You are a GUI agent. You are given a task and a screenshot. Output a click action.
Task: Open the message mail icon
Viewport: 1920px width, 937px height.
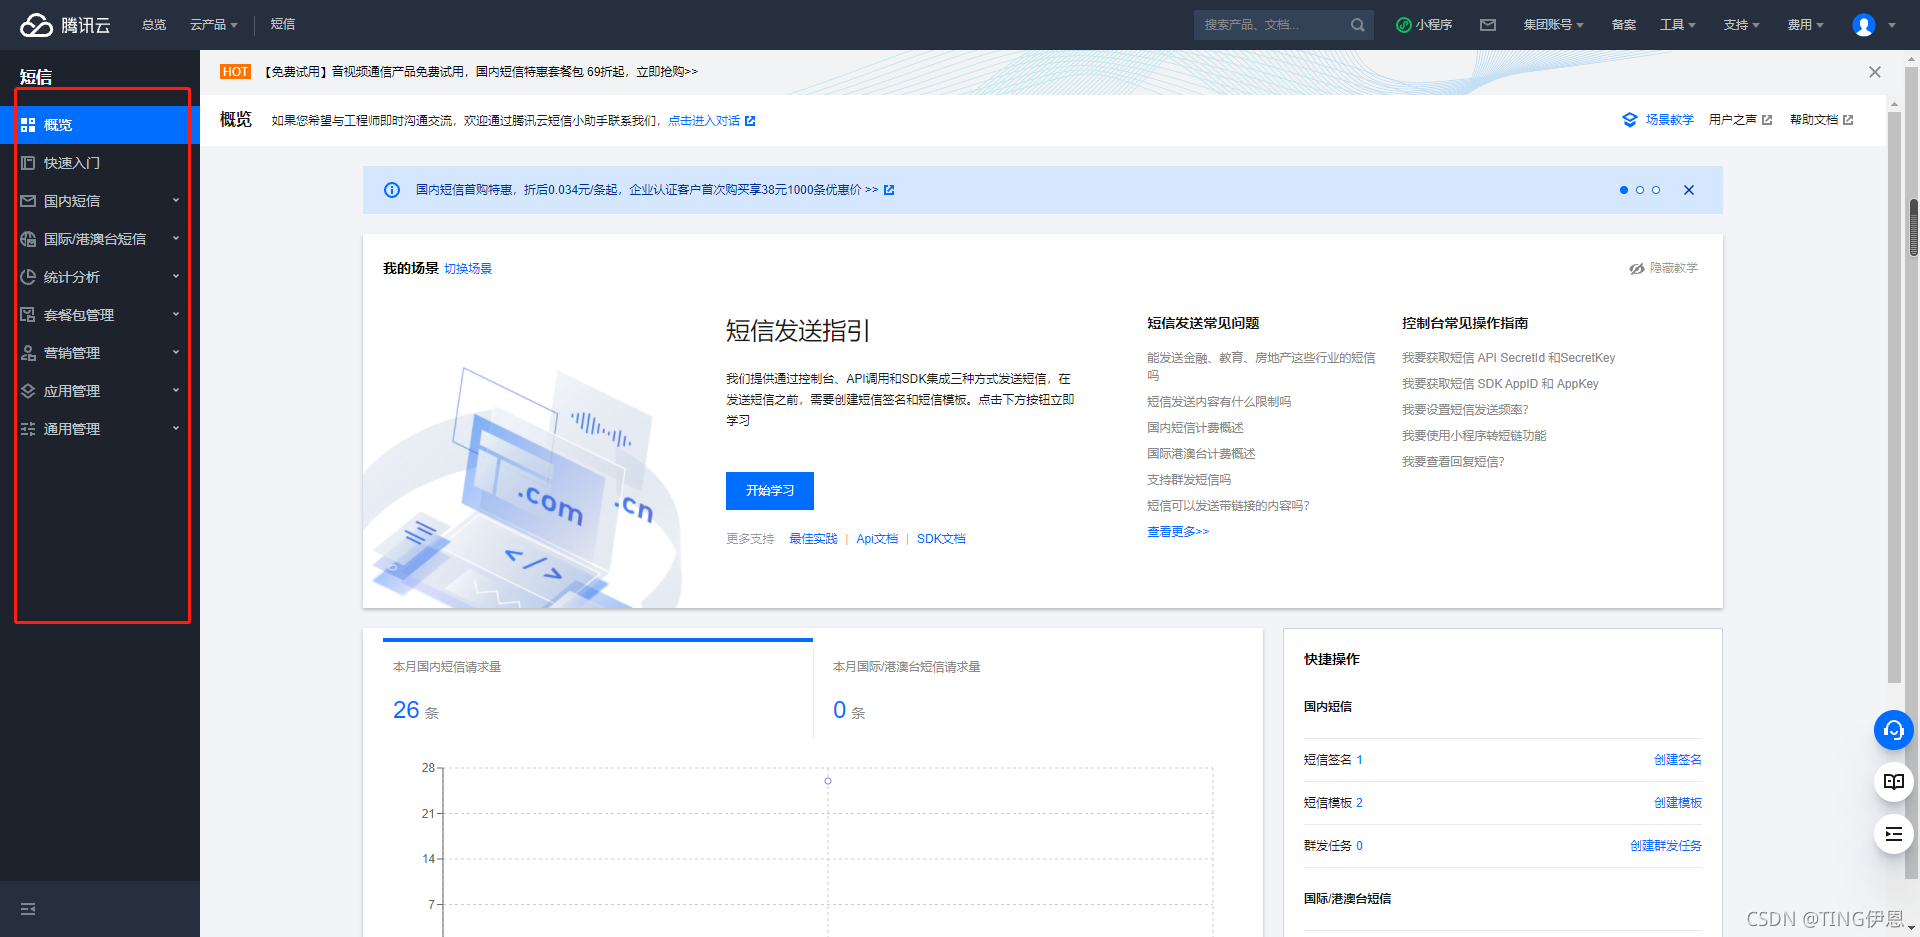(x=1488, y=25)
